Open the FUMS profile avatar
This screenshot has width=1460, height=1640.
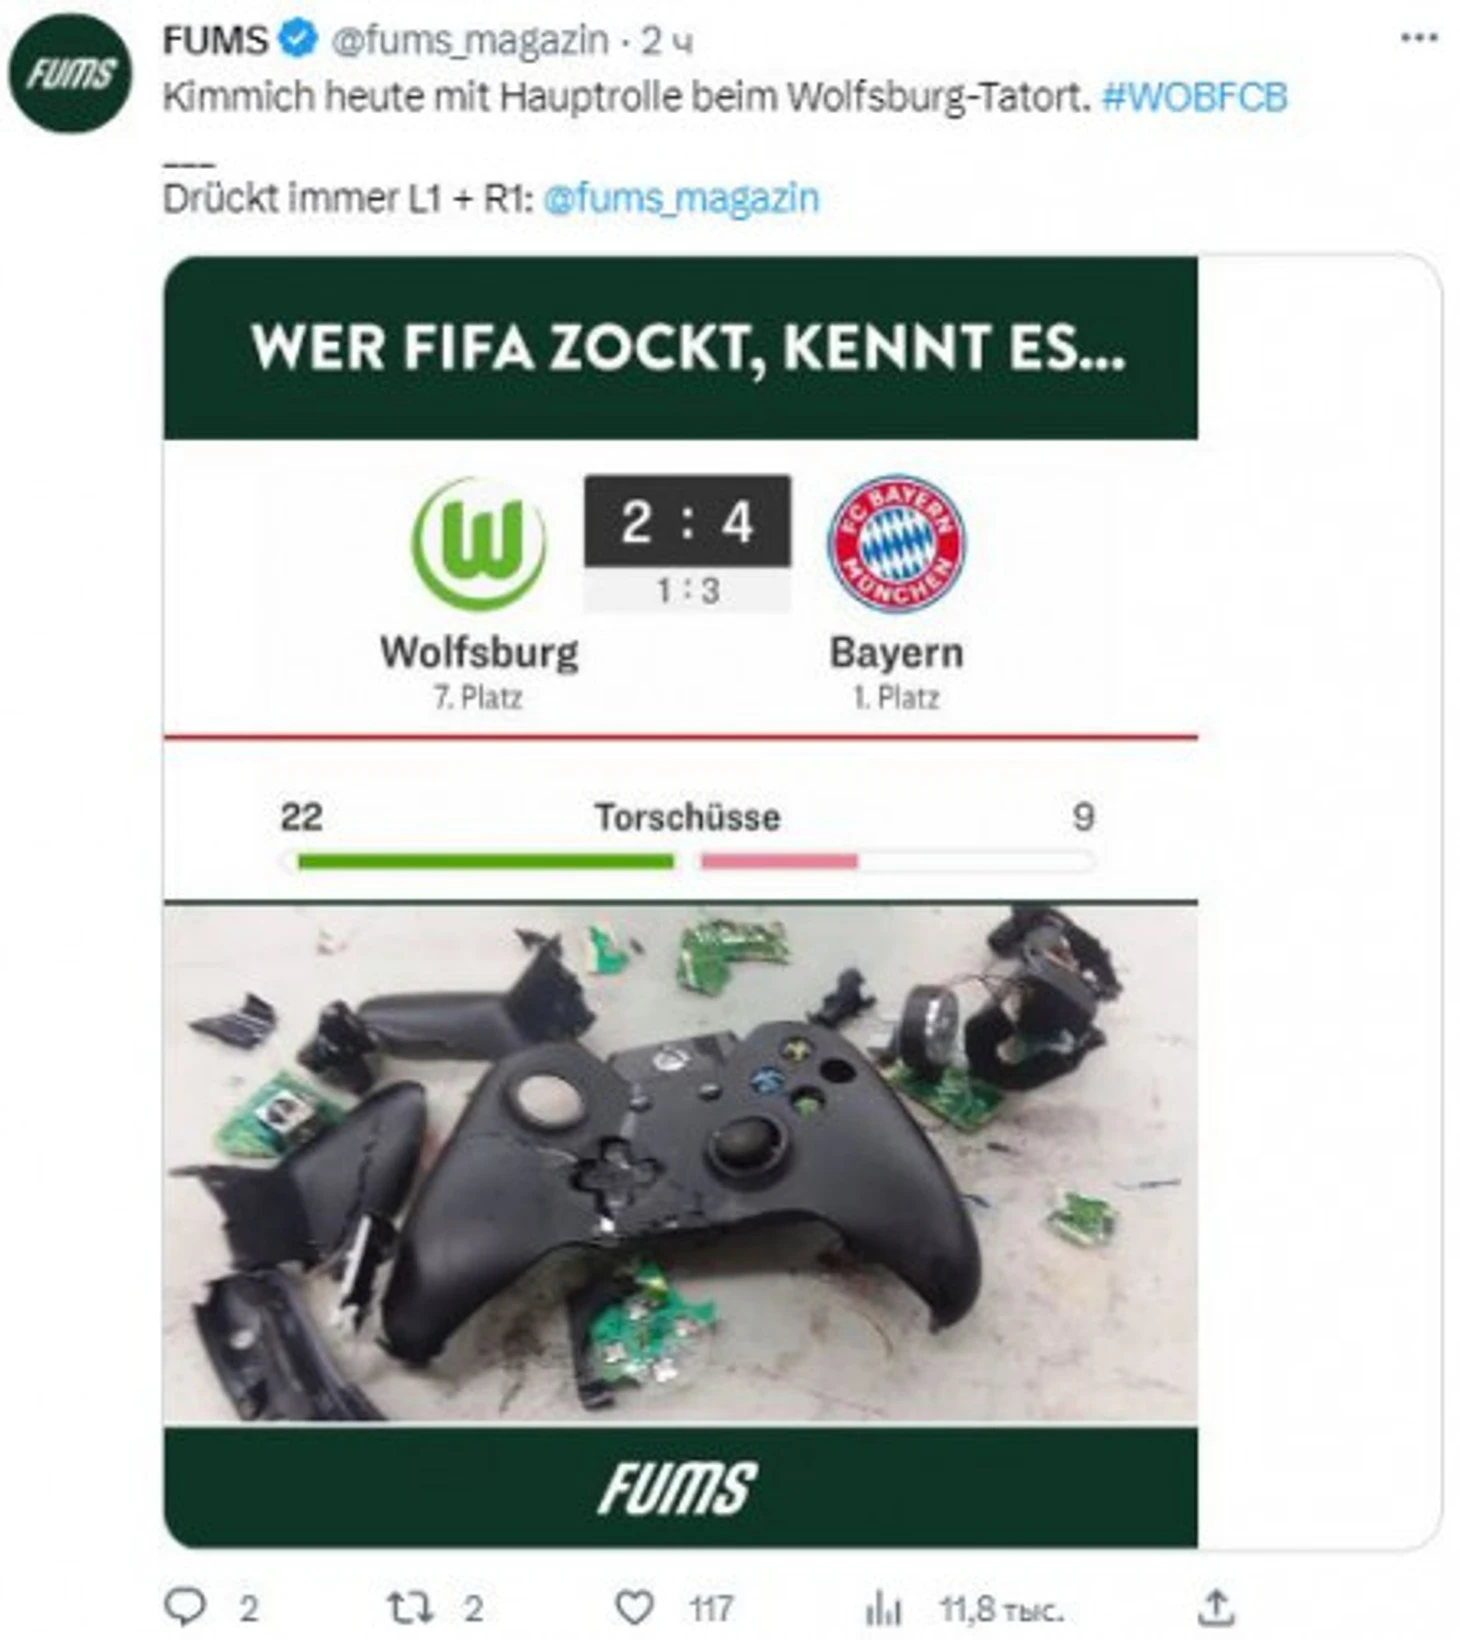(69, 73)
